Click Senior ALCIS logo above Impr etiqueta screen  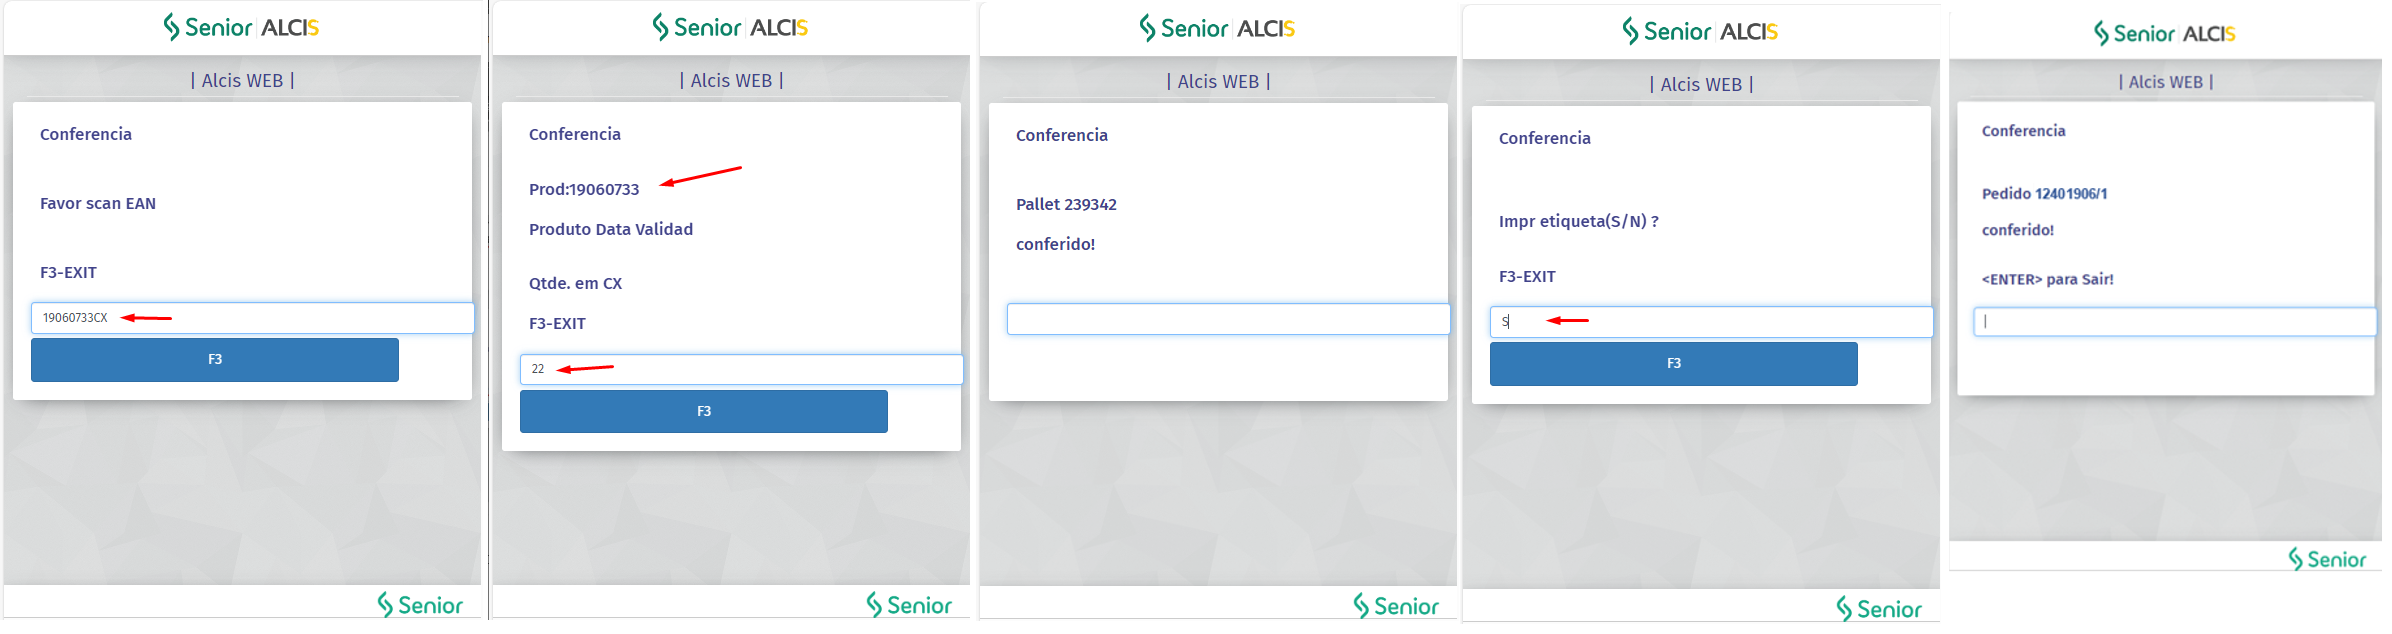[1701, 31]
